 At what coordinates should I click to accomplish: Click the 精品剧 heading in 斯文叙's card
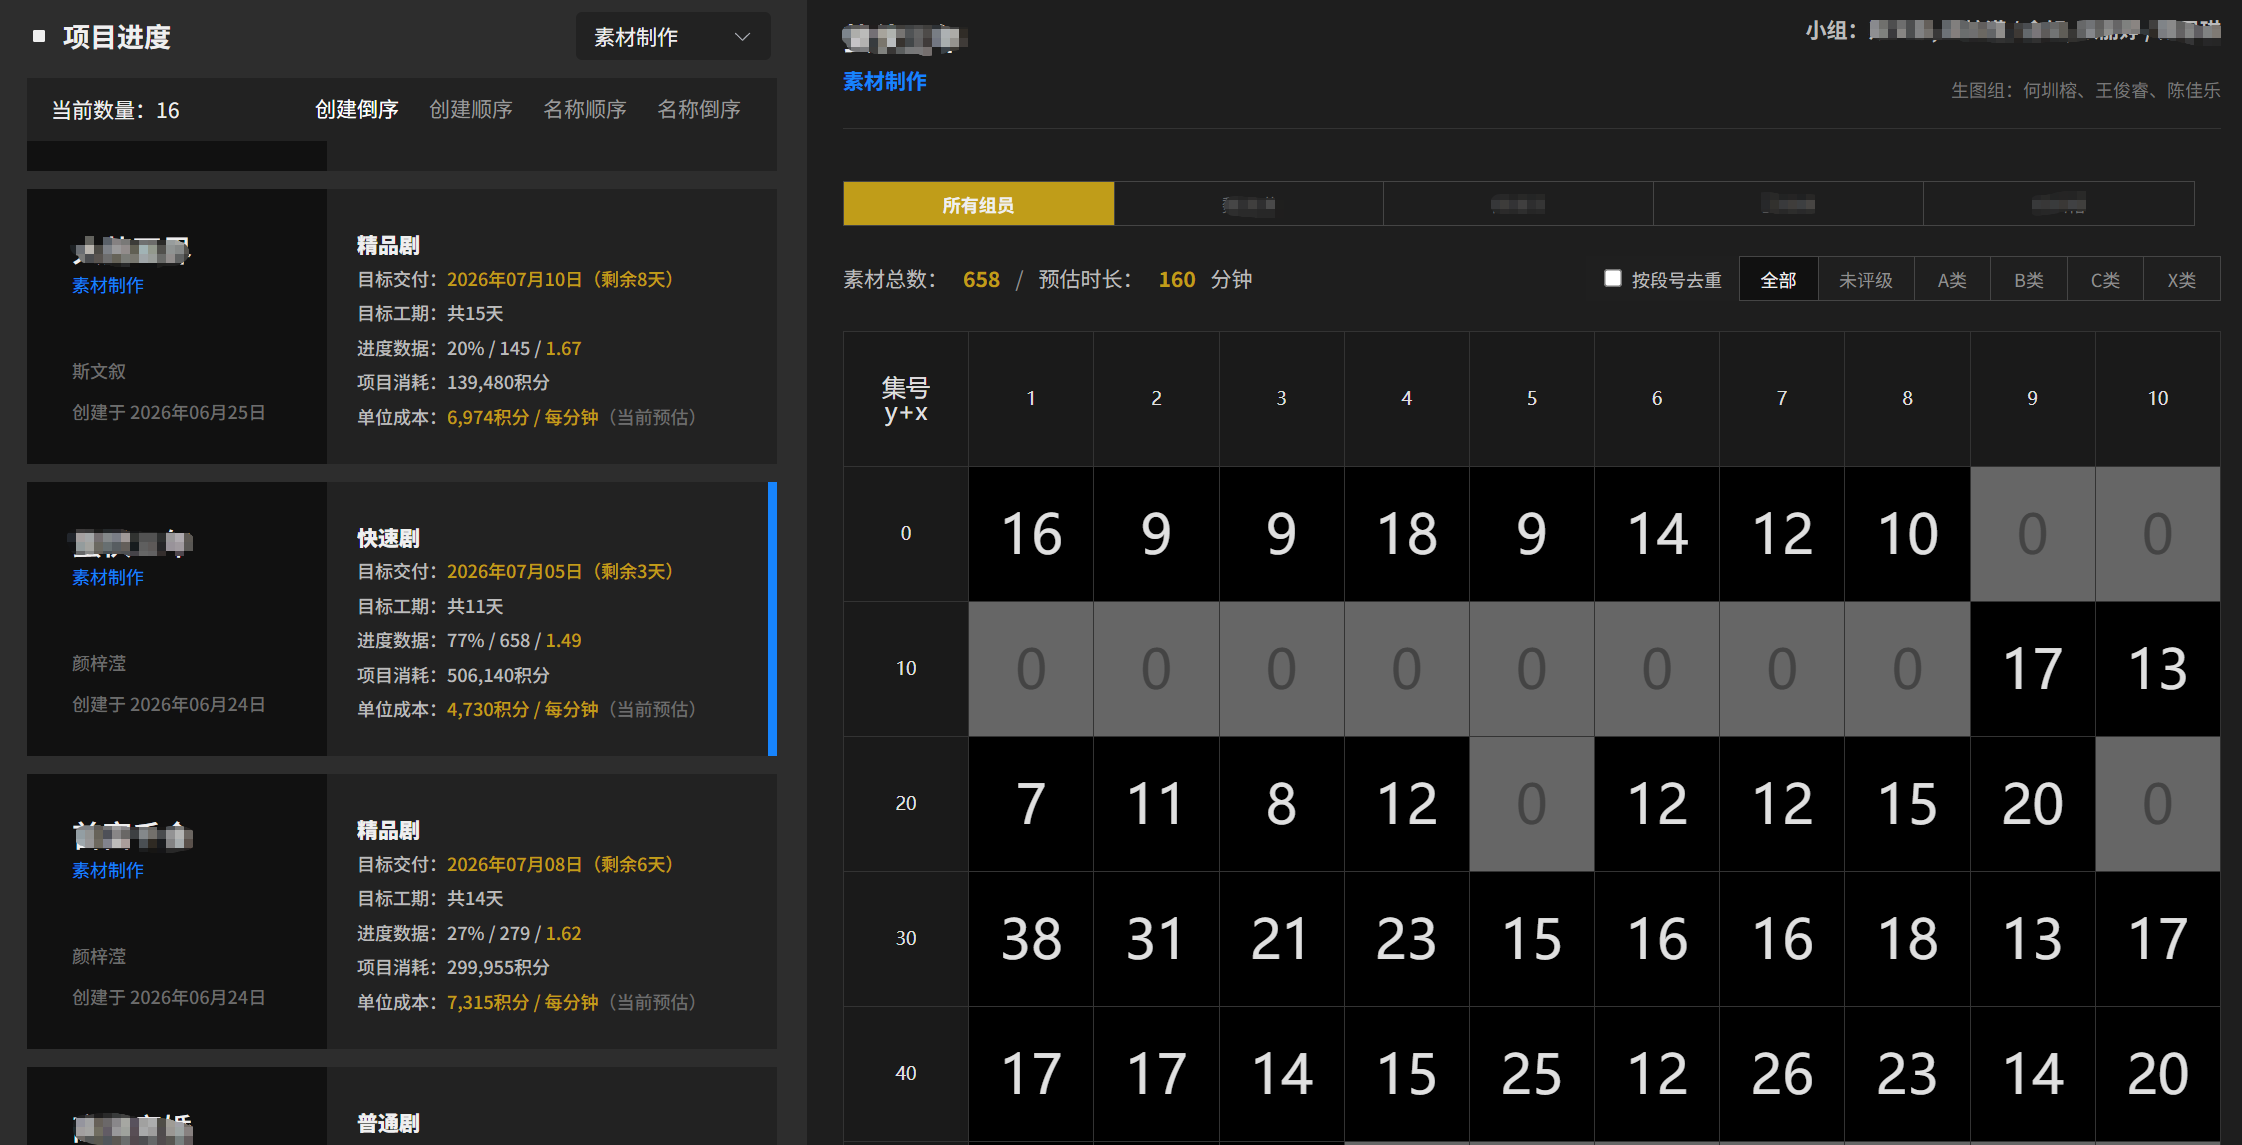(388, 245)
